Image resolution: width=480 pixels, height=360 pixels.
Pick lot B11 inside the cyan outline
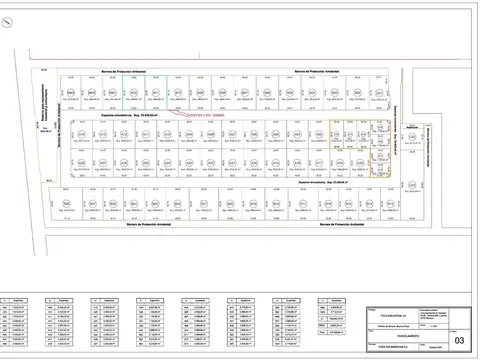[x=156, y=92]
